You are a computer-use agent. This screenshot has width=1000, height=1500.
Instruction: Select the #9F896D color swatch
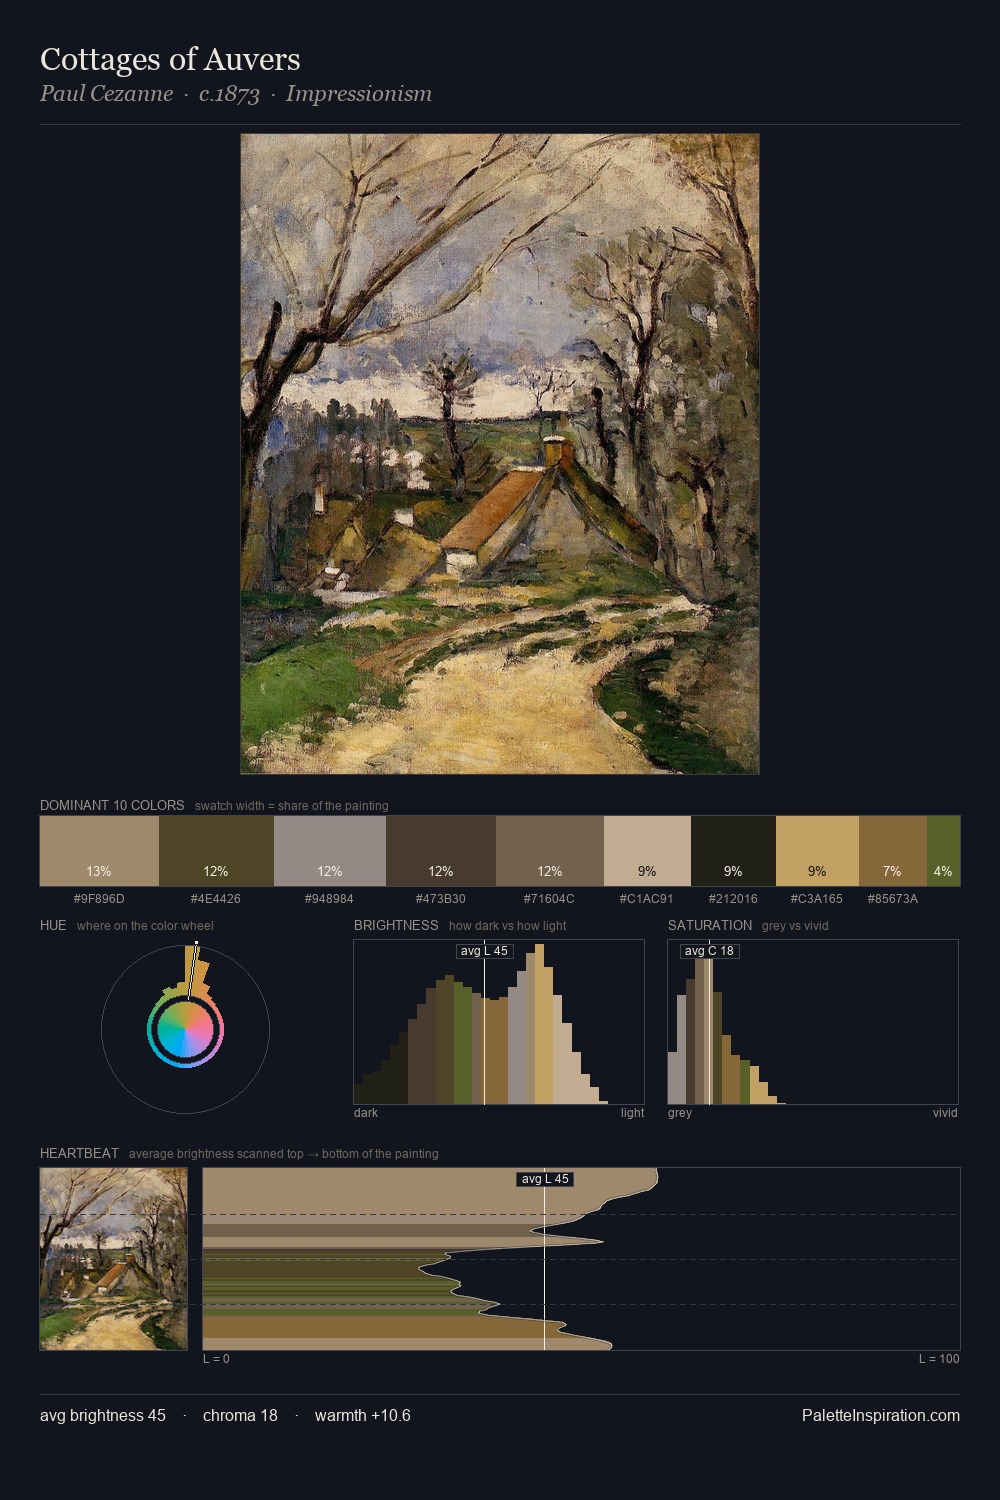99,851
